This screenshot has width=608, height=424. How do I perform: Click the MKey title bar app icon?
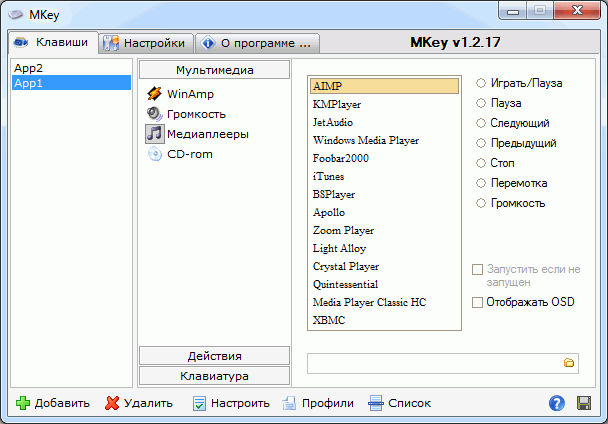coord(16,15)
